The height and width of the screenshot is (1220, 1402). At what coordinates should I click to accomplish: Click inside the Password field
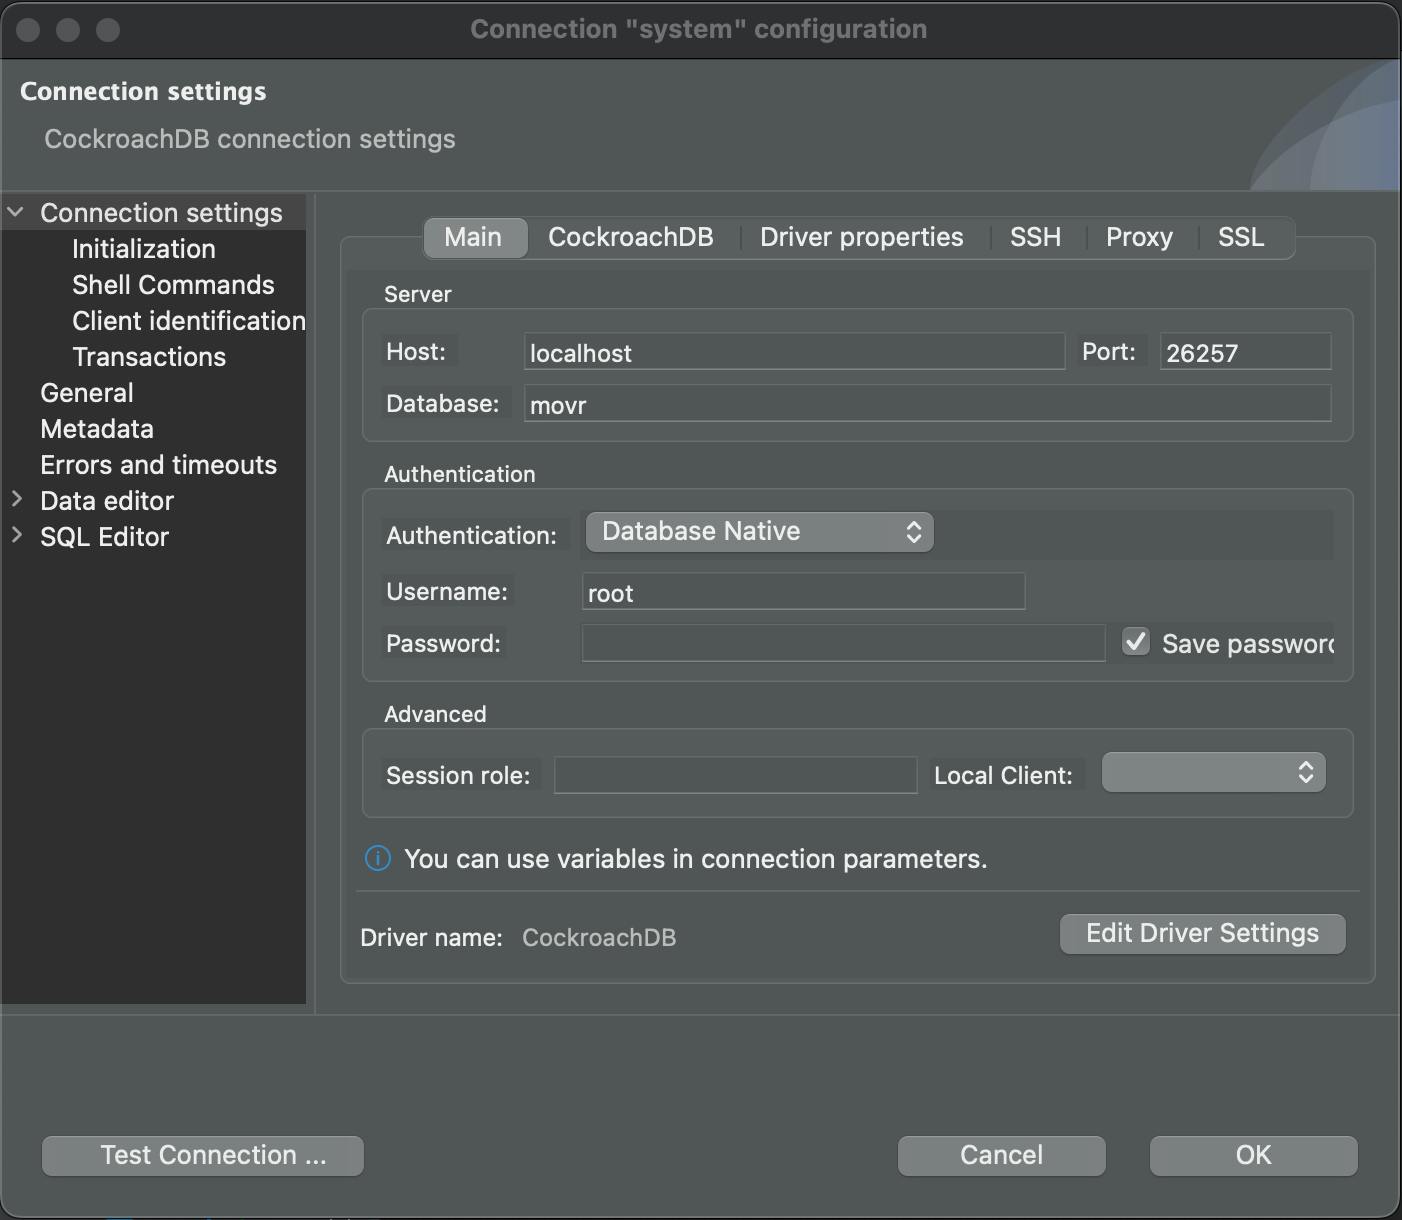[x=842, y=643]
